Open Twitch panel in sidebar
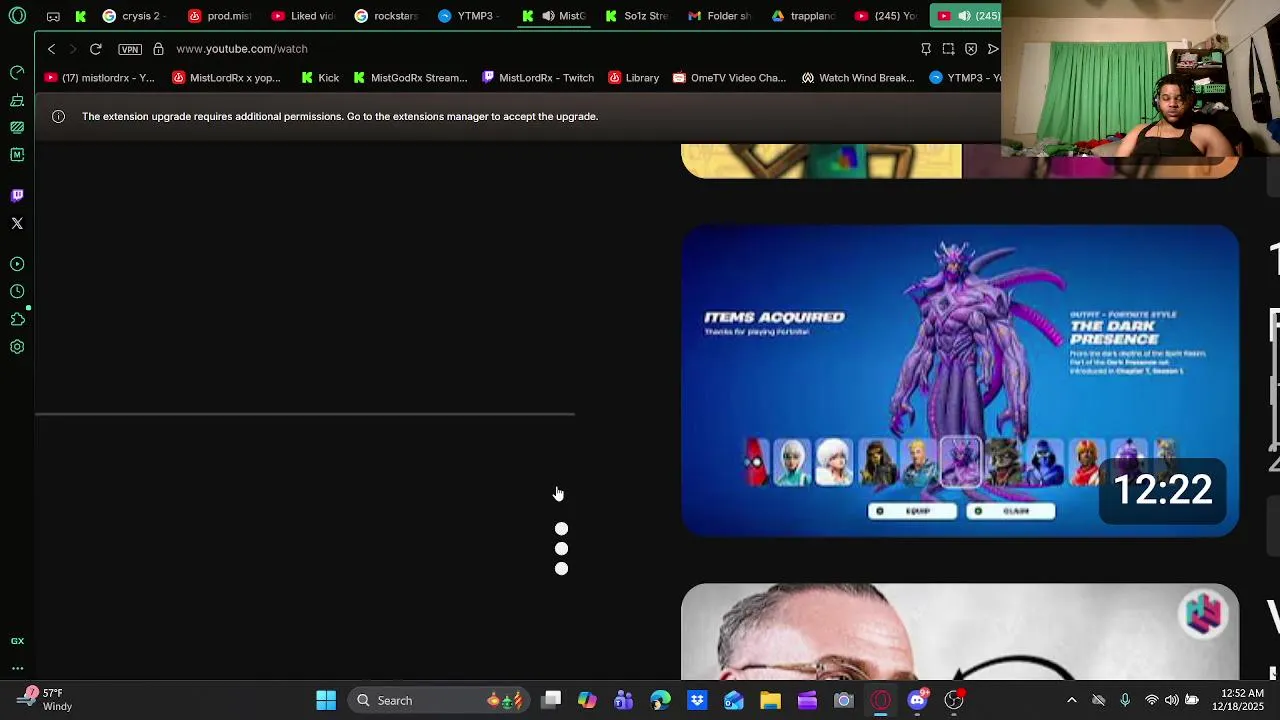 click(x=17, y=195)
